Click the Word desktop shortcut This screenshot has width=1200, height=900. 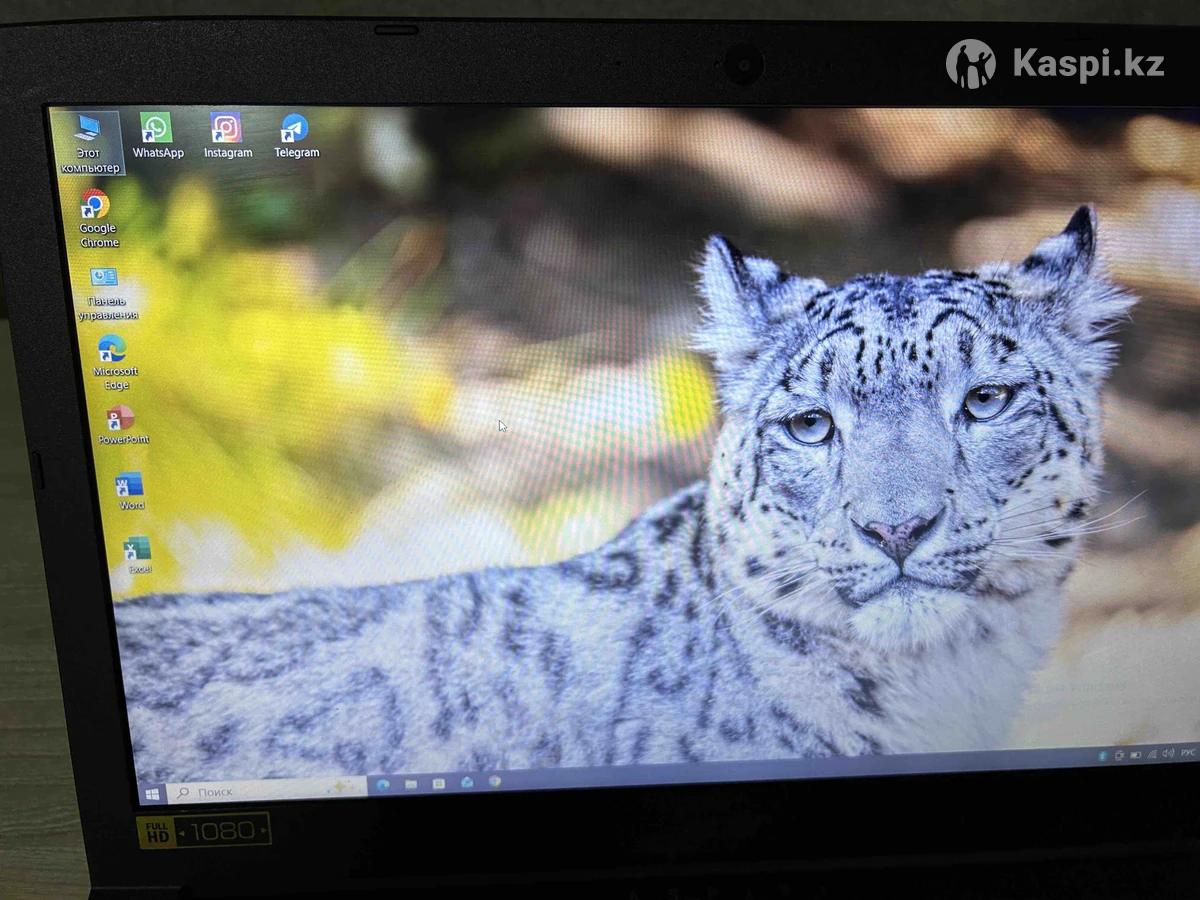tap(130, 486)
